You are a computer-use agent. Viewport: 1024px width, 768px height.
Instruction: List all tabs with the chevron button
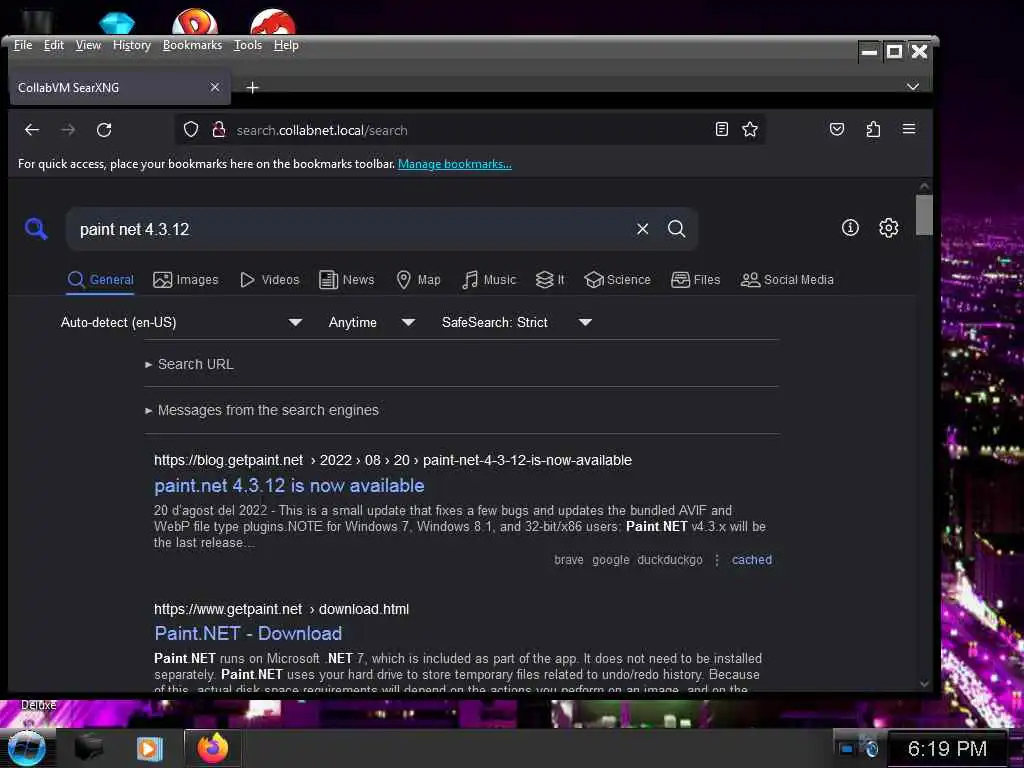pyautogui.click(x=913, y=86)
